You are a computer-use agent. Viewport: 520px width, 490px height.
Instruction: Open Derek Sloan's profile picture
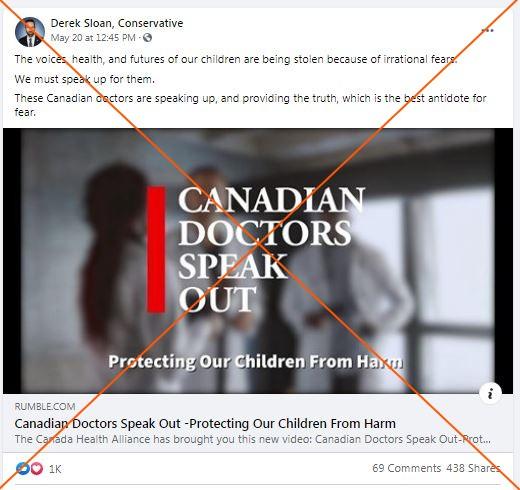click(x=30, y=32)
